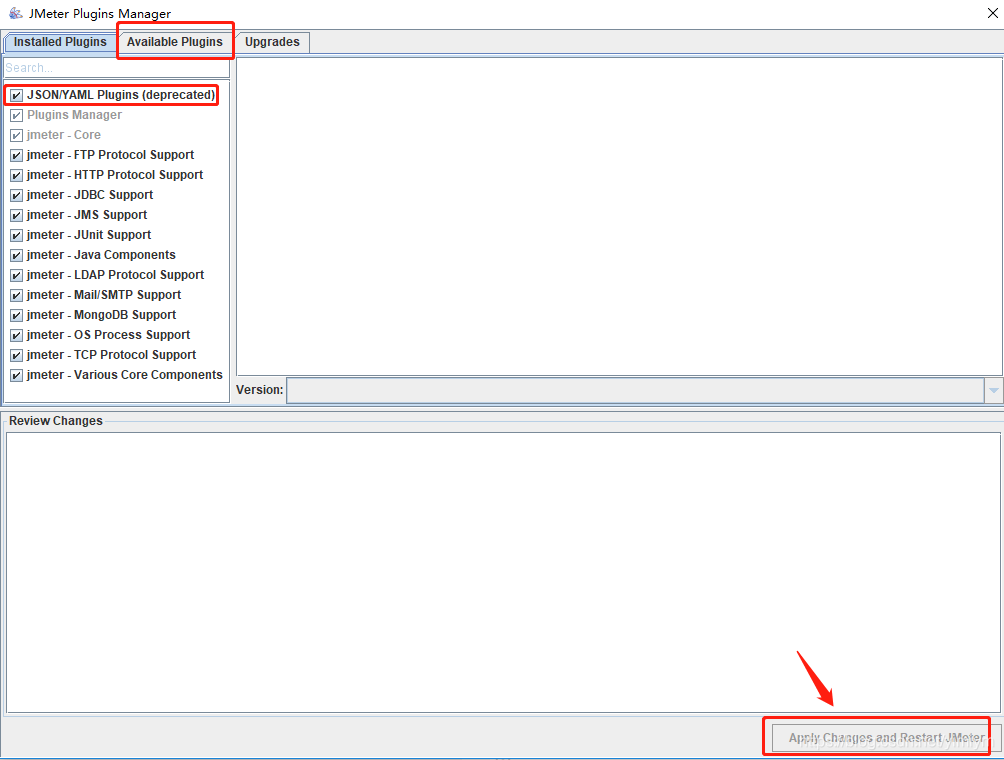Open the Version dropdown arrow
Viewport: 1004px width, 760px height.
(993, 391)
